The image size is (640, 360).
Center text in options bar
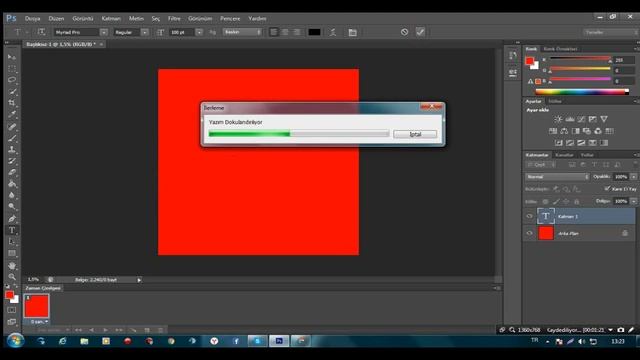285,32
